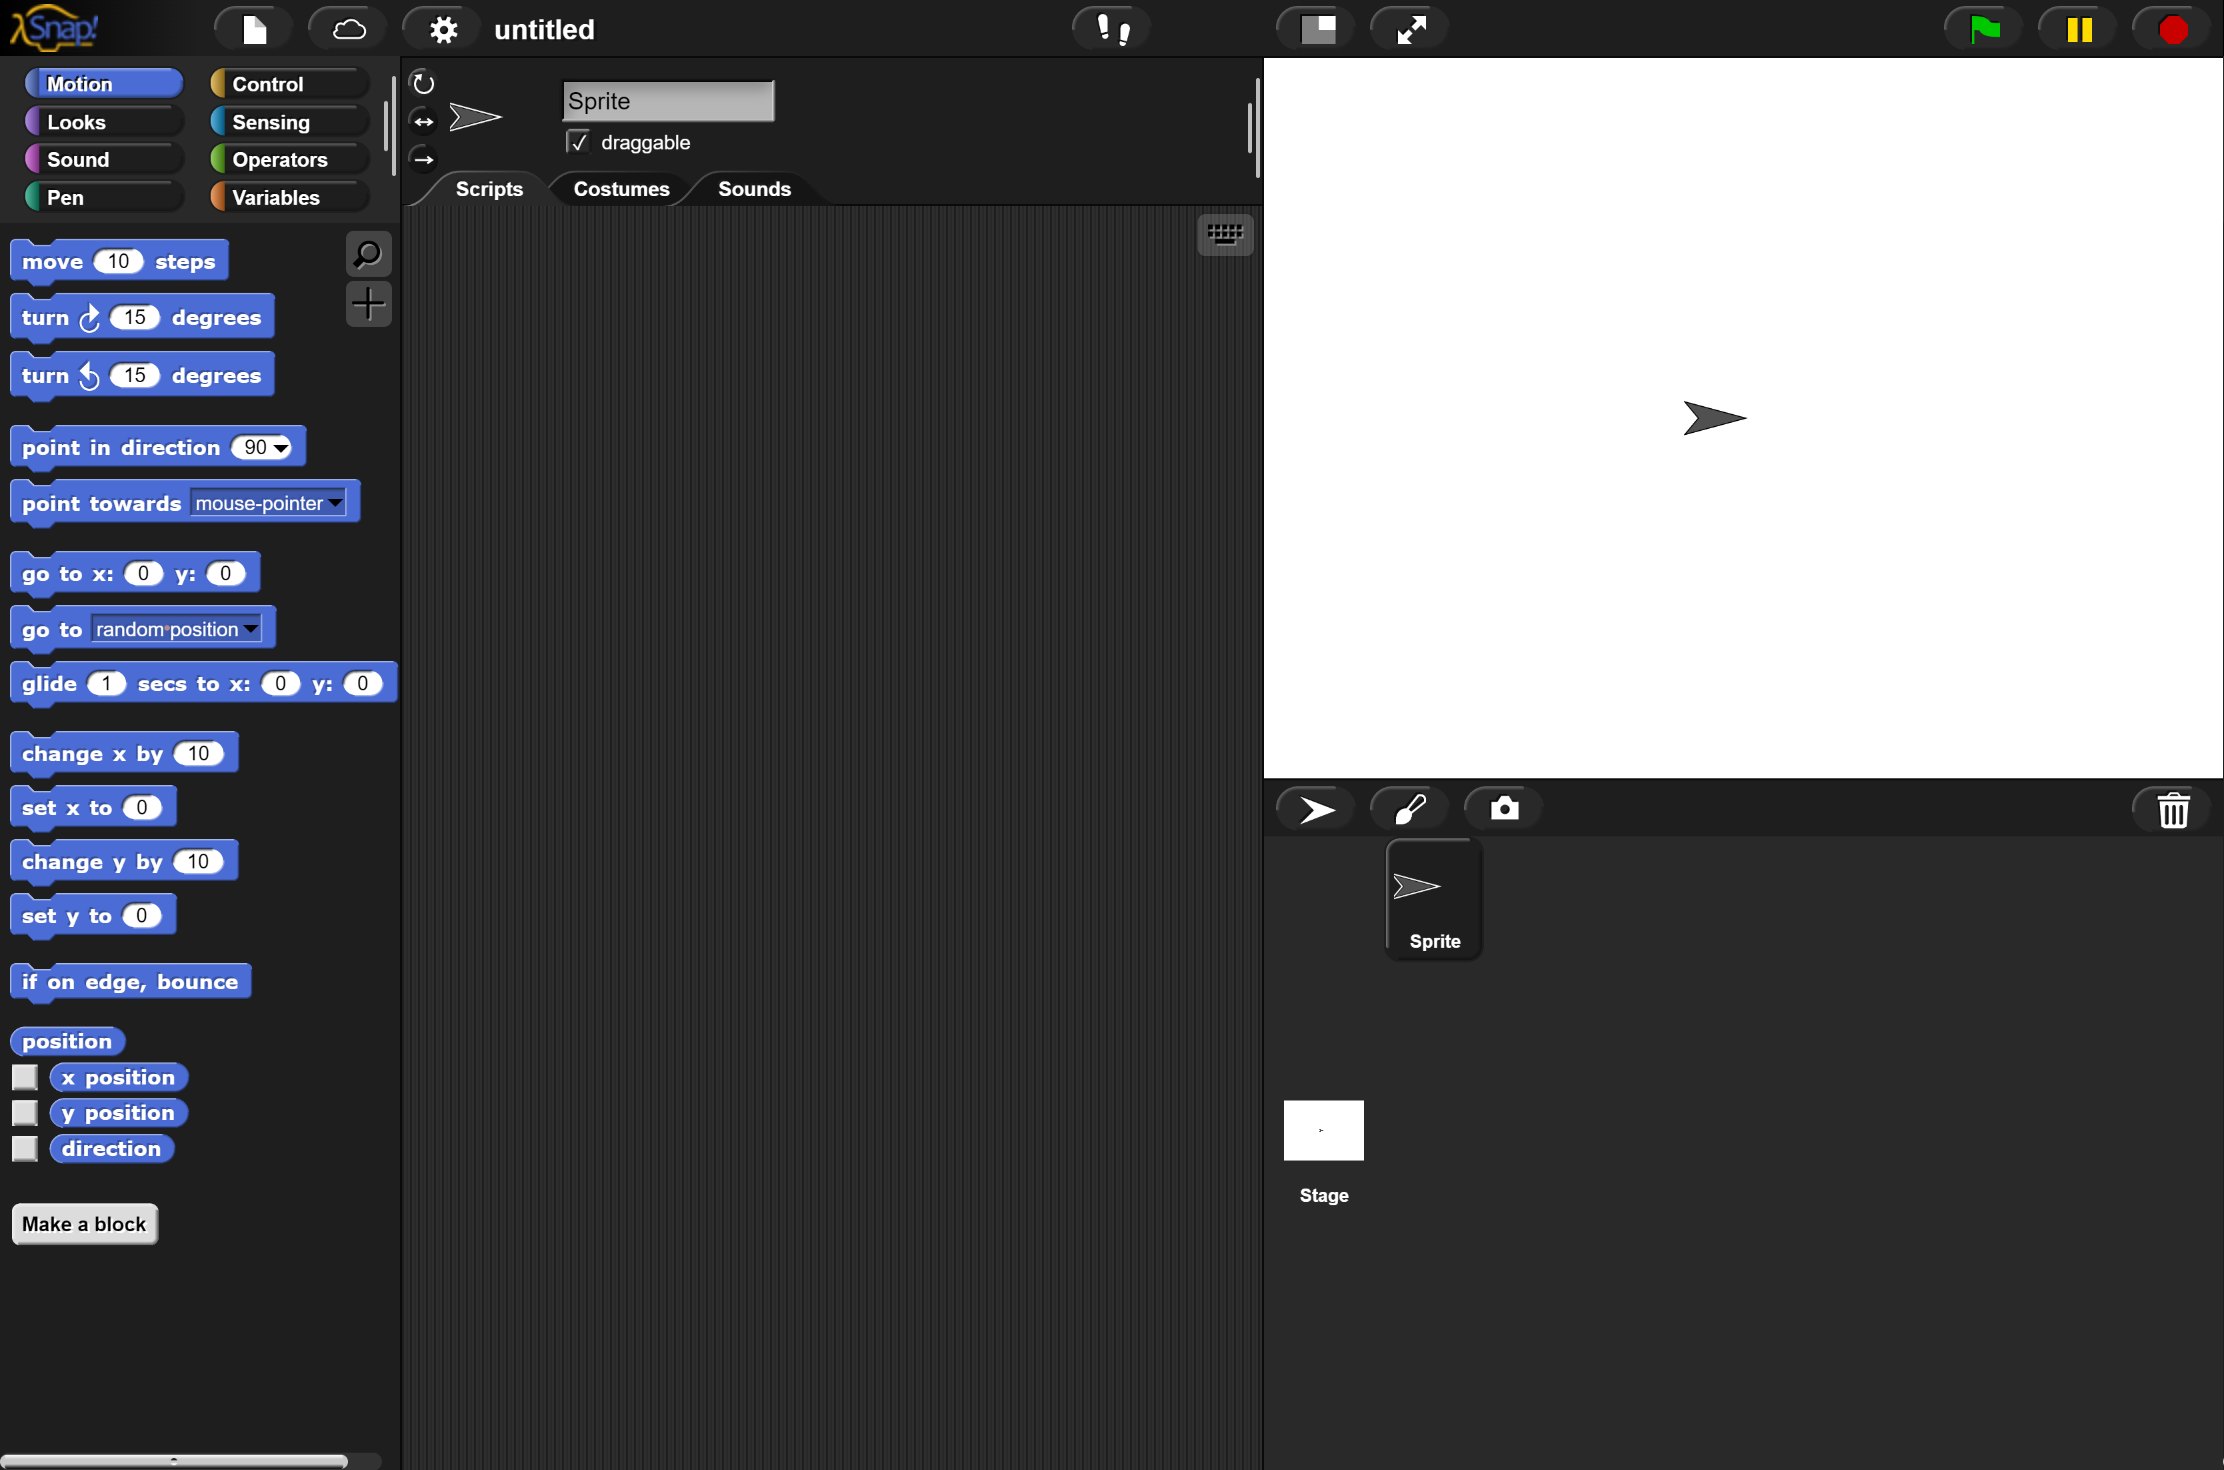Toggle the keyboard entry icon in scripts area
2224x1470 pixels.
coord(1225,235)
